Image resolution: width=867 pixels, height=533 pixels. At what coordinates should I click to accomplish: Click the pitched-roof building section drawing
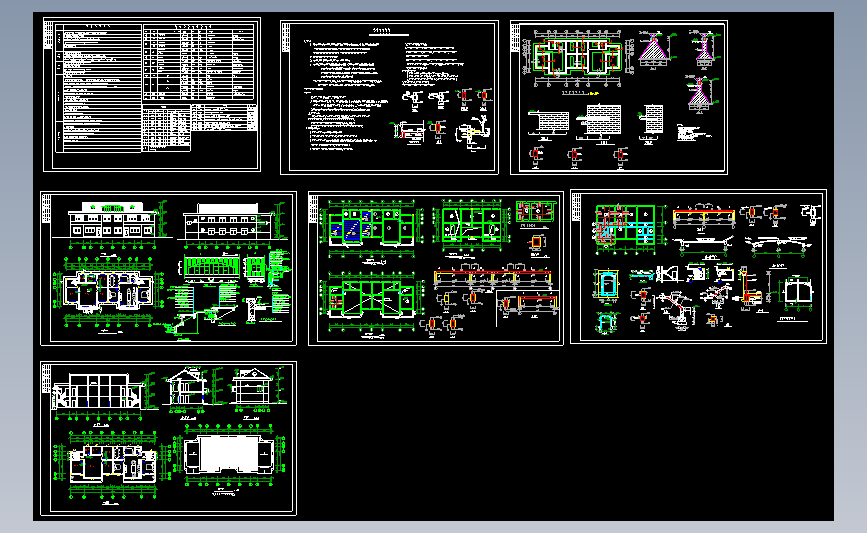187,386
